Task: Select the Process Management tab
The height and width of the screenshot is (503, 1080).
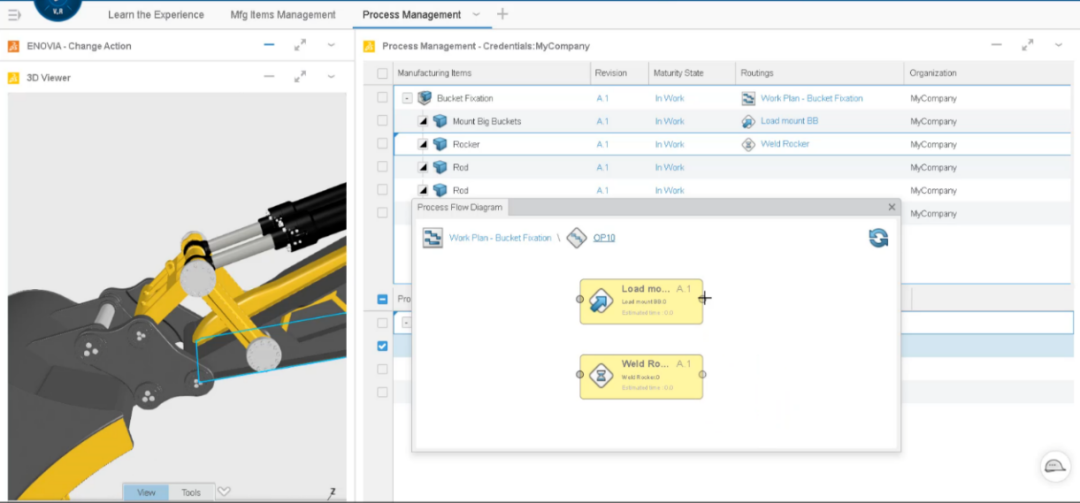Action: (412, 14)
